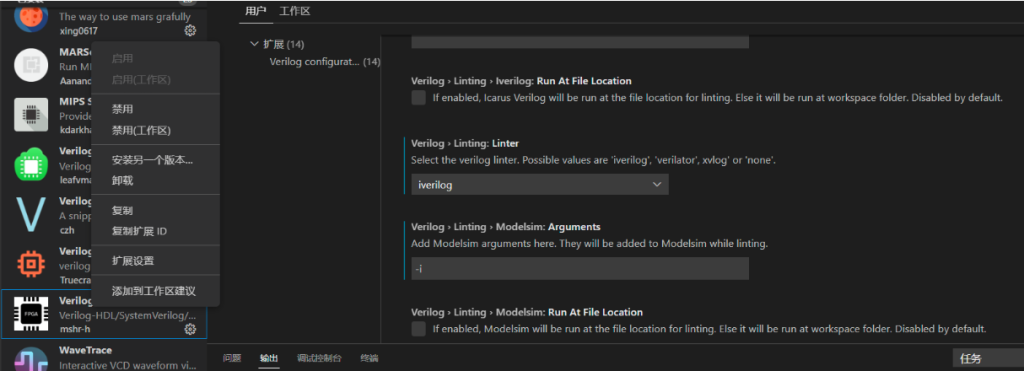1024x371 pixels.
Task: Choose 复制扩展 ID in the context menu
Action: 140,231
